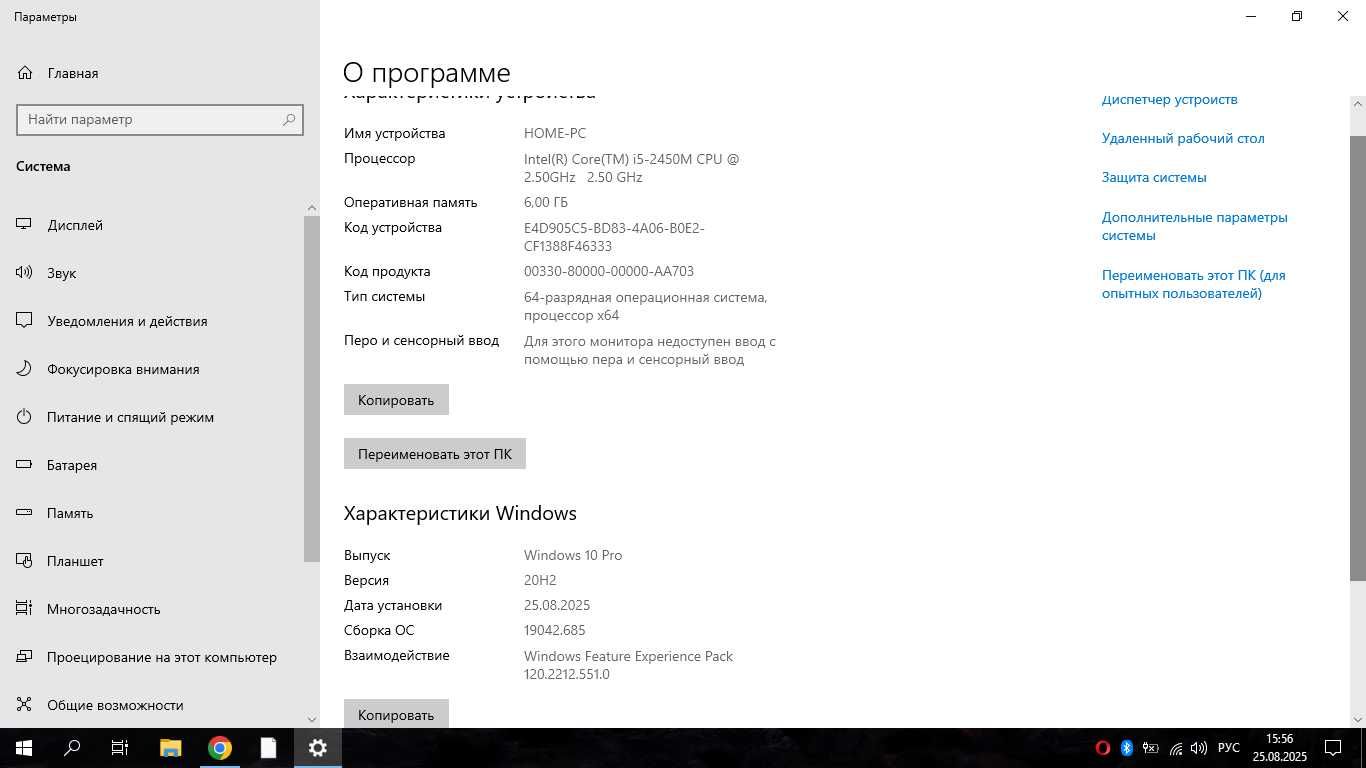Switch input language РУС
This screenshot has height=768, width=1366.
(x=1229, y=748)
